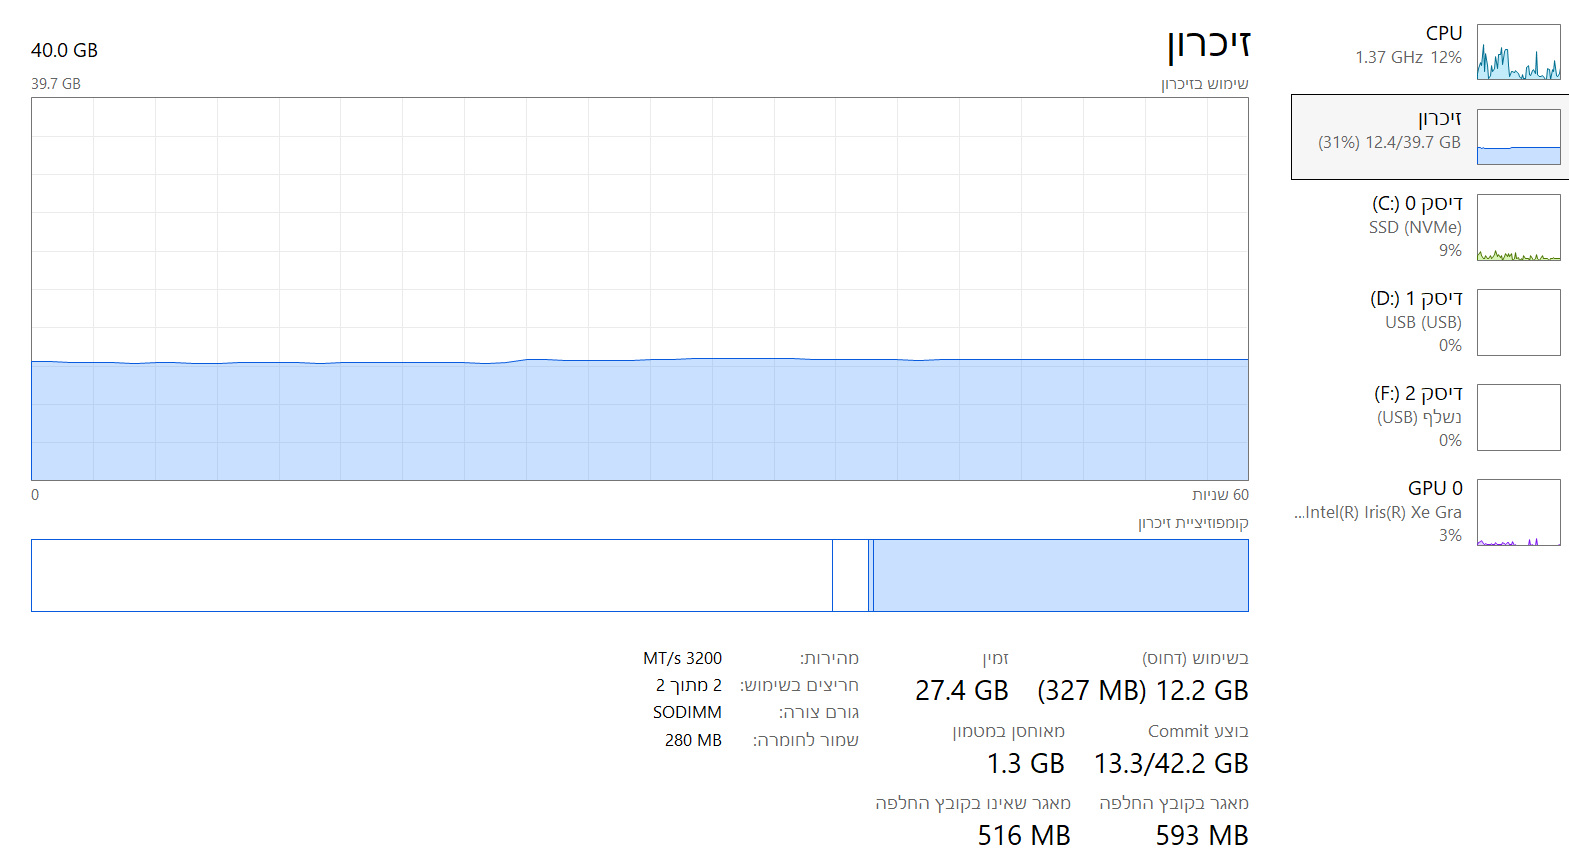Click the 1.3 GB cached value
This screenshot has height=859, width=1569.
1025,763
